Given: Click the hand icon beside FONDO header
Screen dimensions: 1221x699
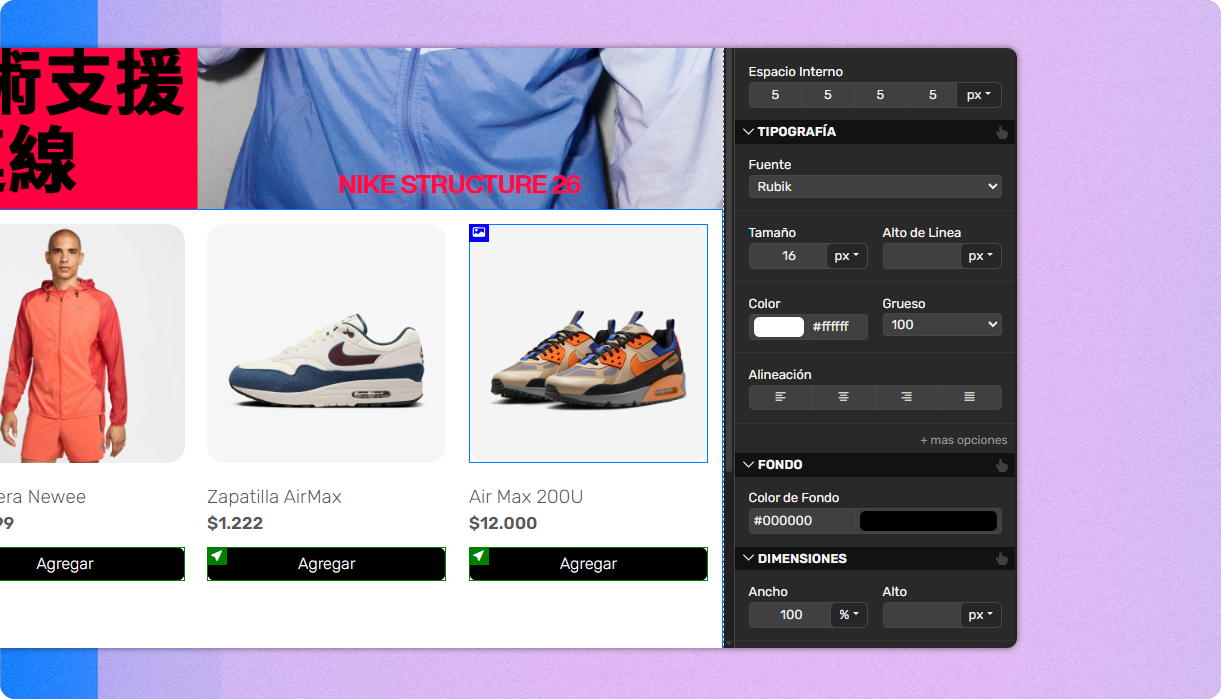Looking at the screenshot, I should coord(1001,464).
